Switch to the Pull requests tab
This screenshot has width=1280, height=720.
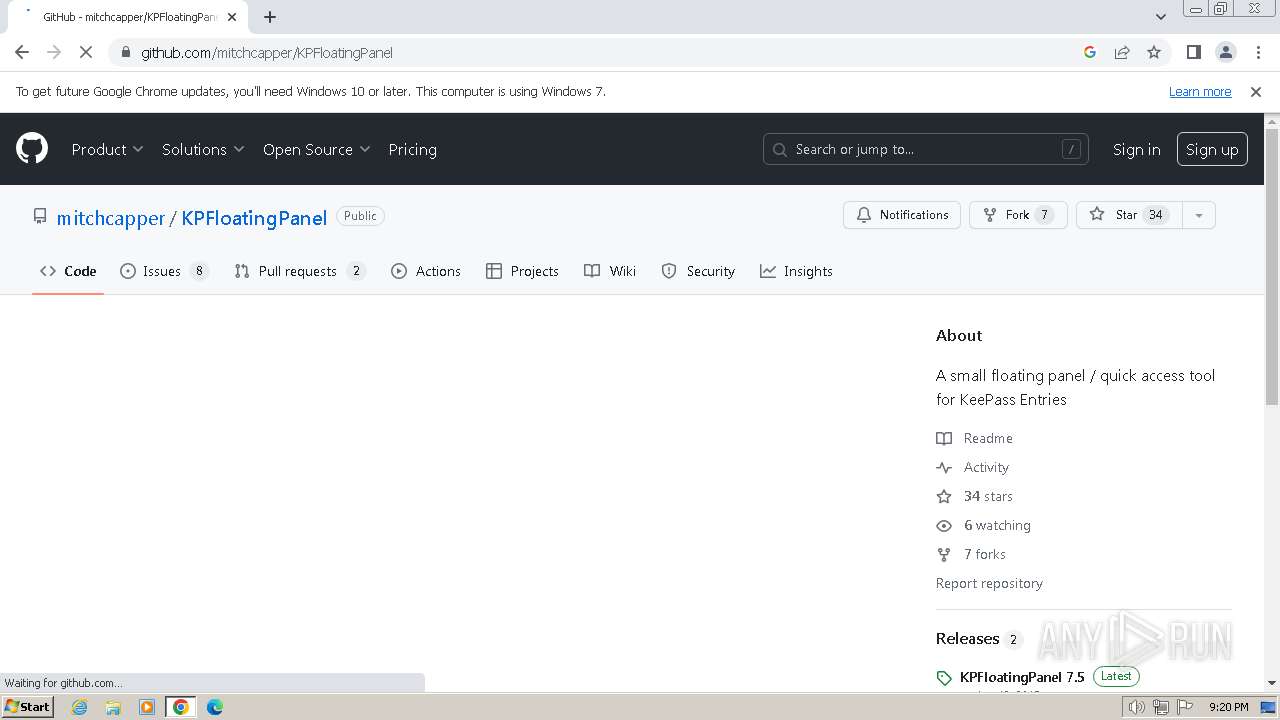300,271
